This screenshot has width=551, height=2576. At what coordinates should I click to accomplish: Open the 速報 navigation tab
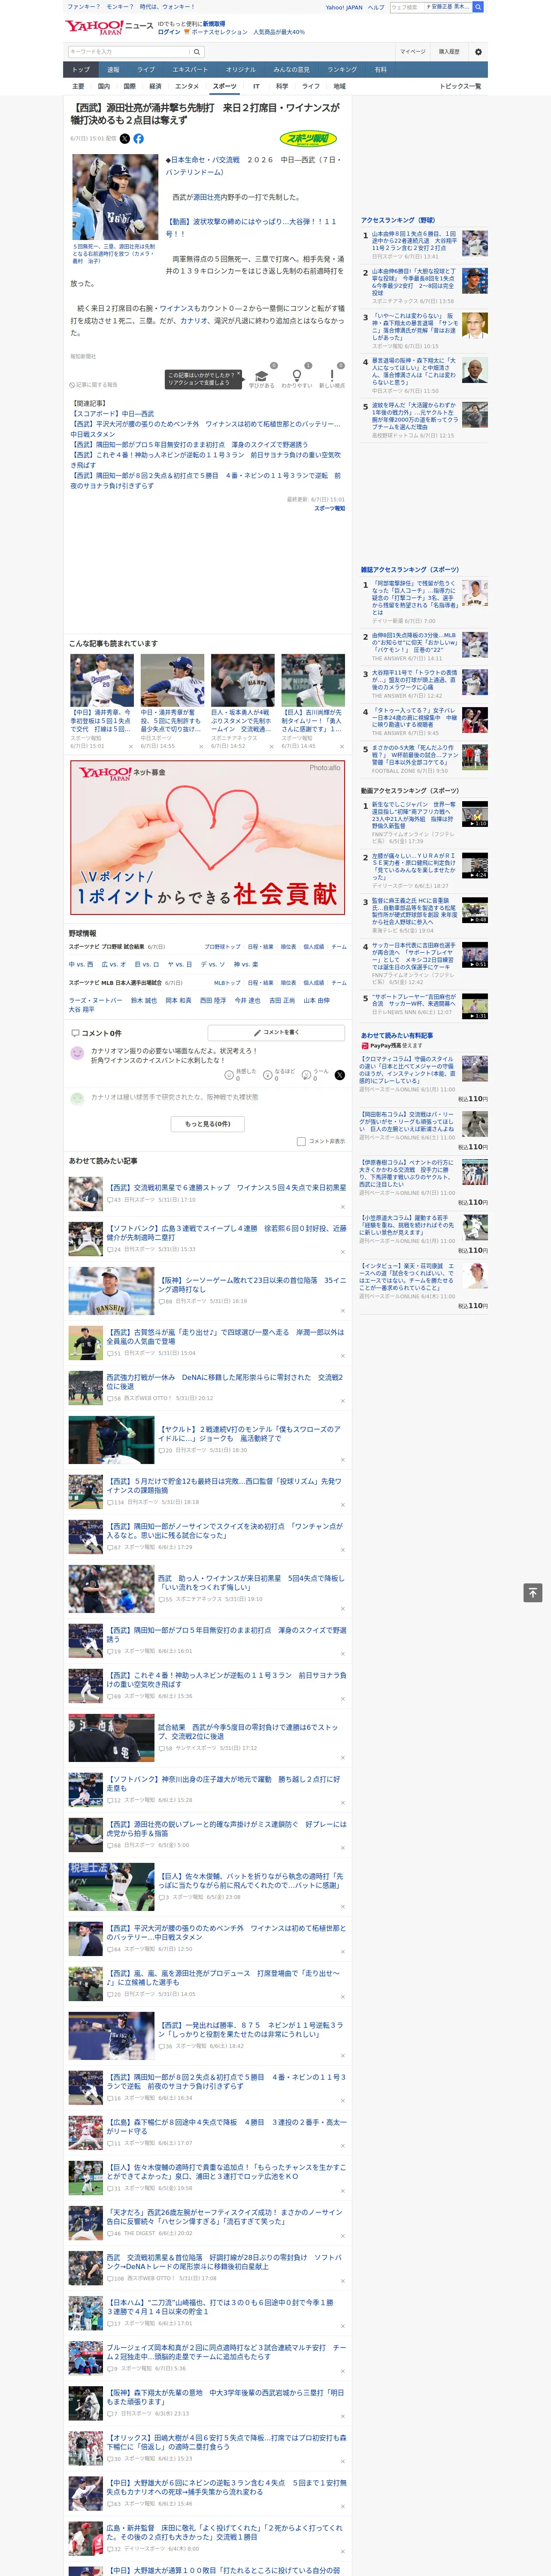point(113,70)
